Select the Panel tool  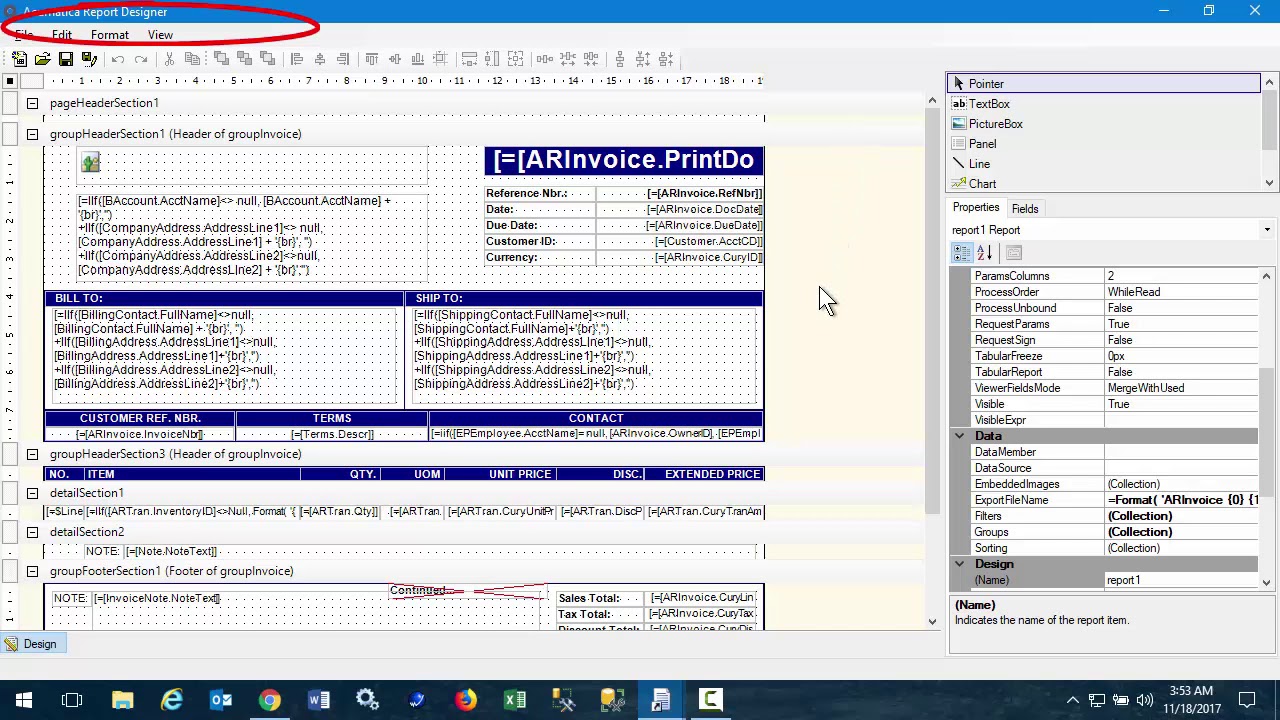tap(1104, 144)
